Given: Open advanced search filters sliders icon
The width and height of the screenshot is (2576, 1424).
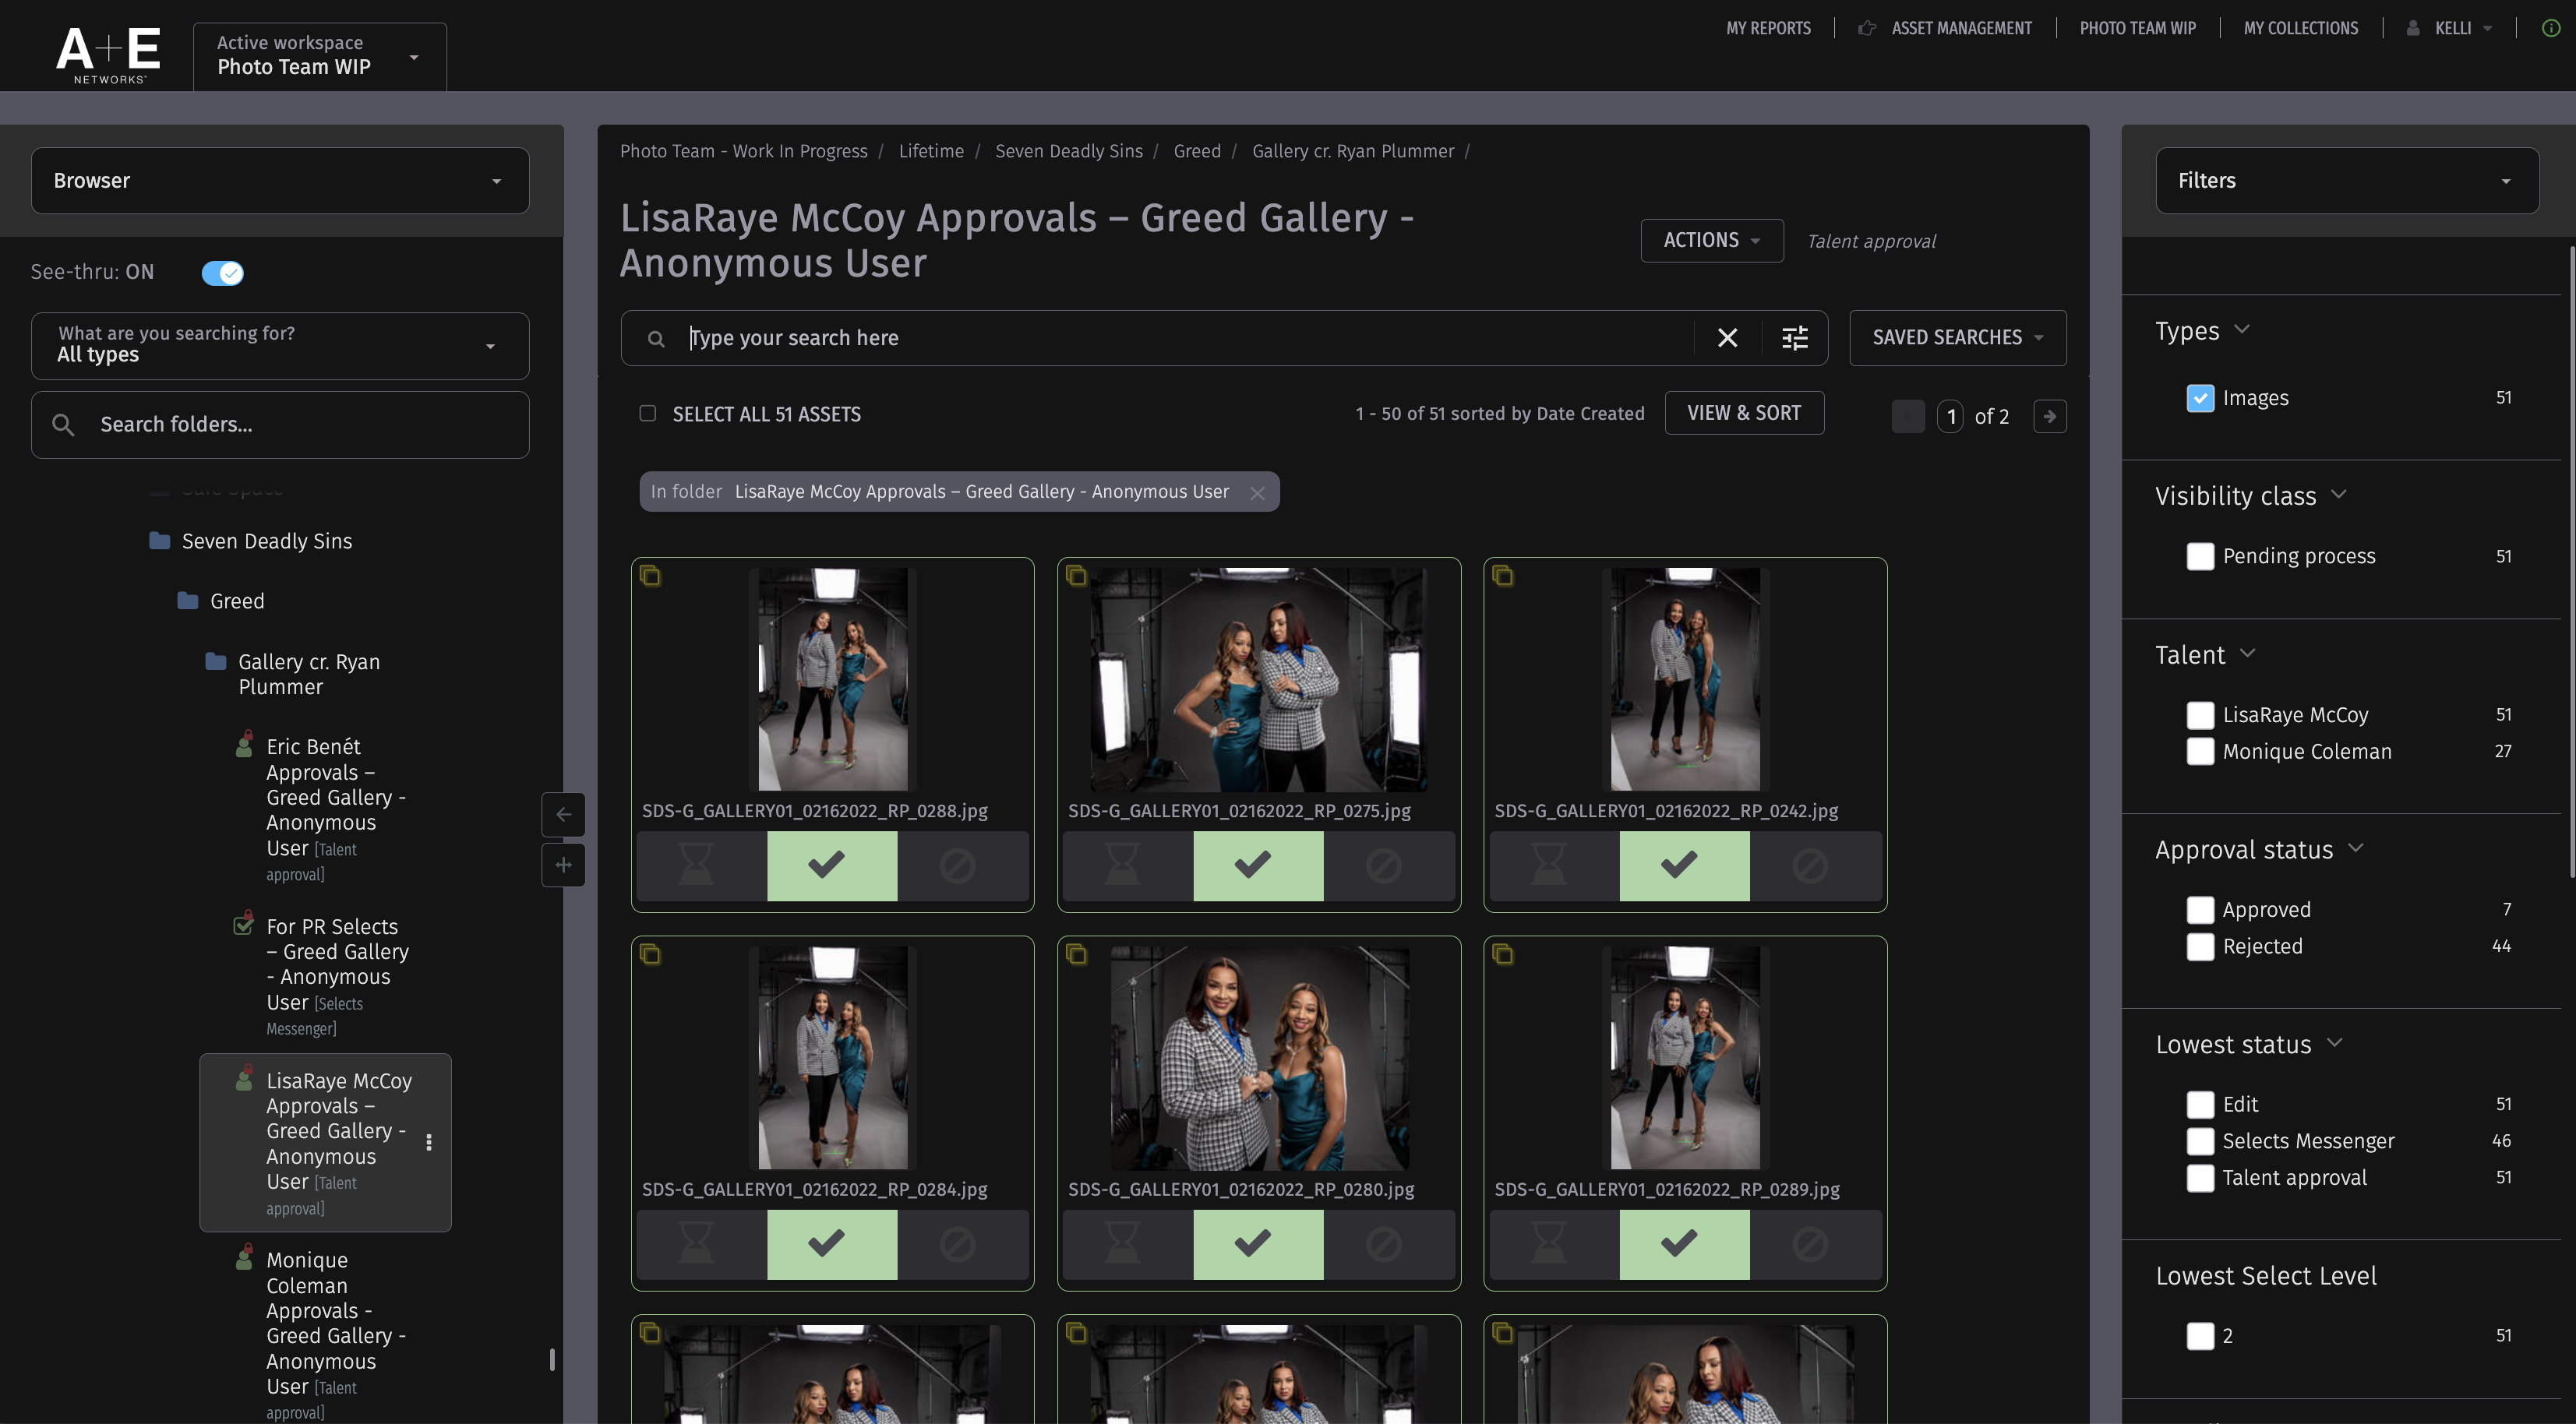Looking at the screenshot, I should [x=1794, y=338].
